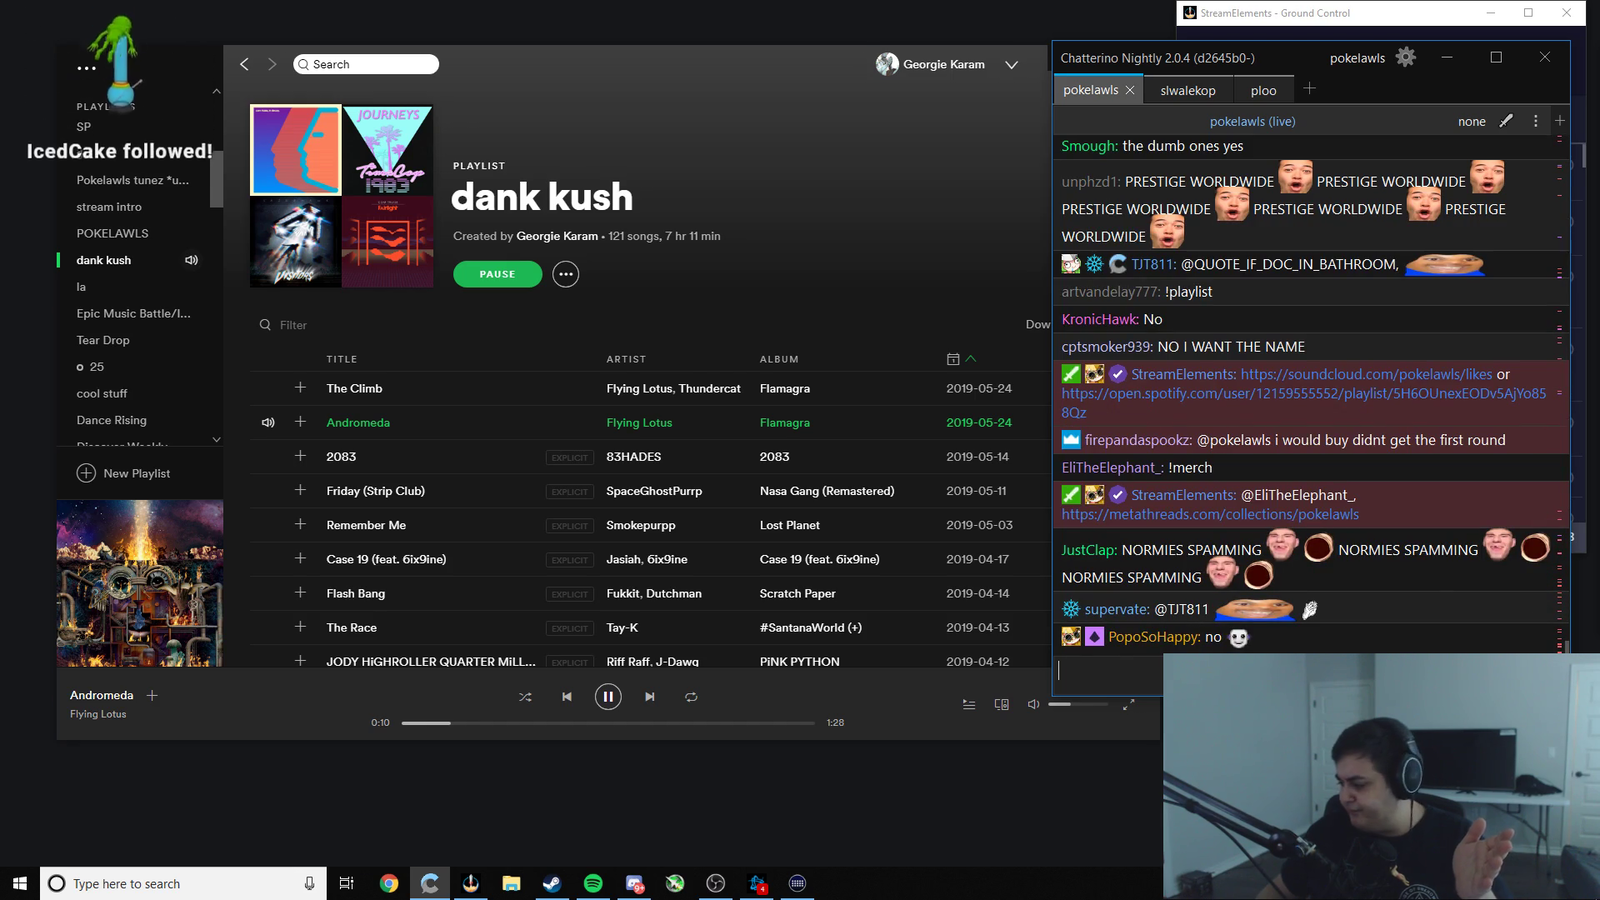Add 2083 to your library
This screenshot has width=1600, height=900.
click(x=300, y=455)
